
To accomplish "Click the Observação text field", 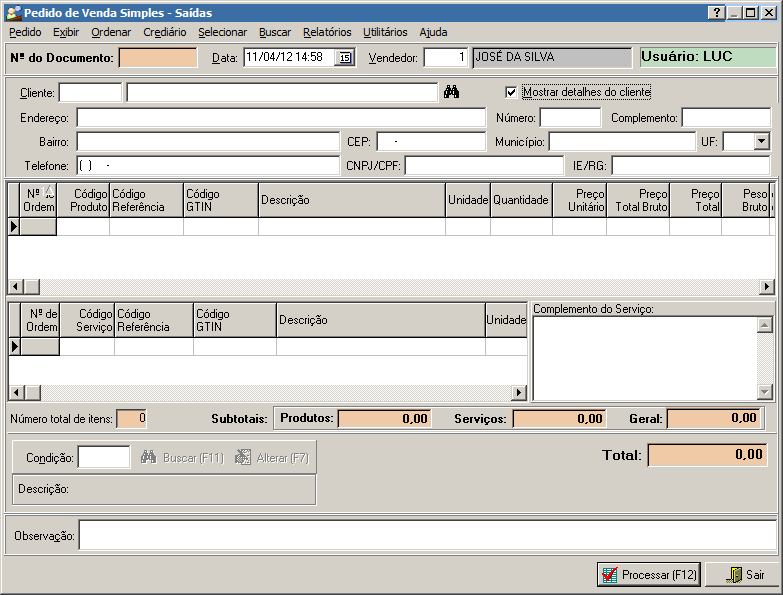I will tap(426, 536).
